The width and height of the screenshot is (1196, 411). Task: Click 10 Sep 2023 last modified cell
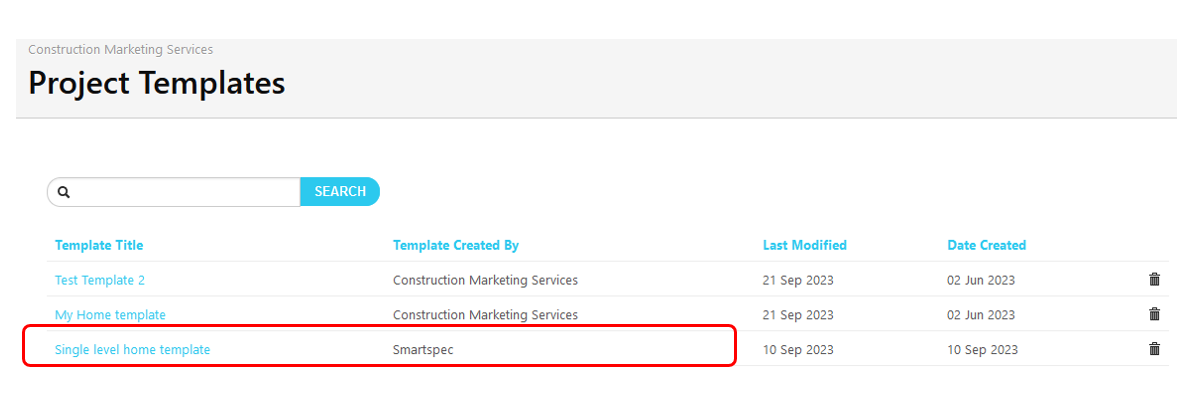[x=797, y=349]
